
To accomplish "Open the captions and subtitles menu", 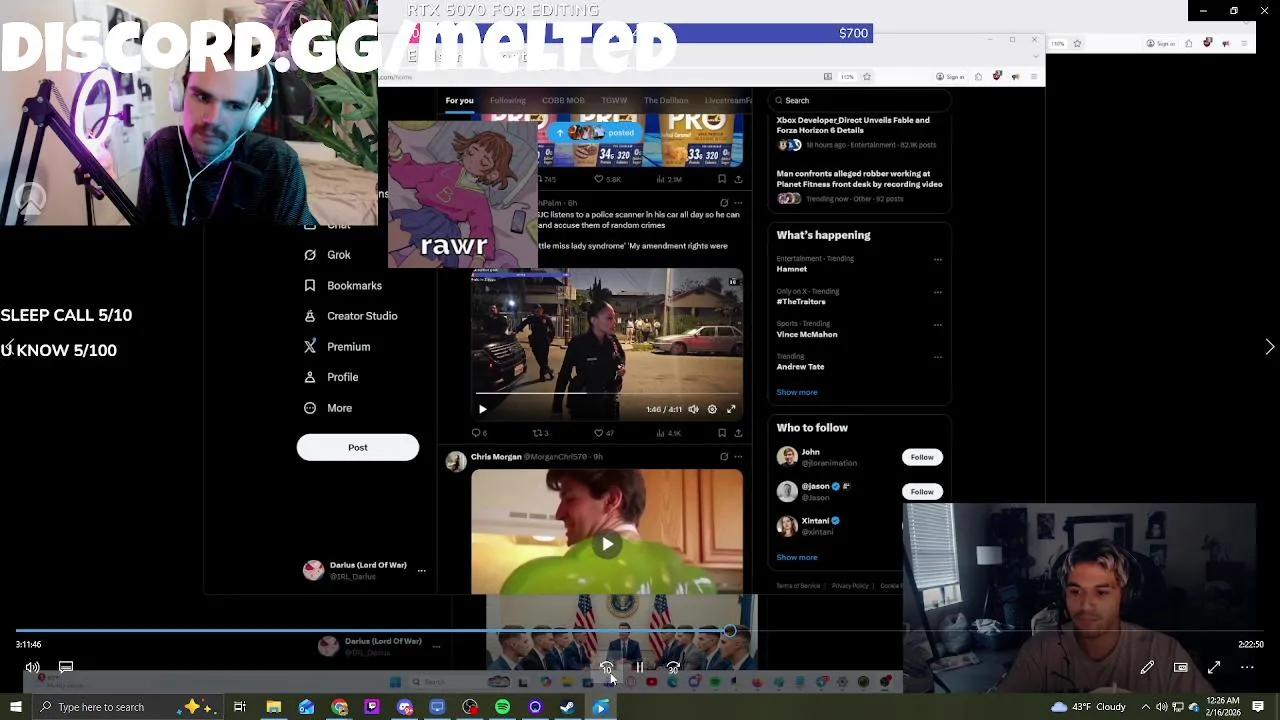I will tap(66, 667).
